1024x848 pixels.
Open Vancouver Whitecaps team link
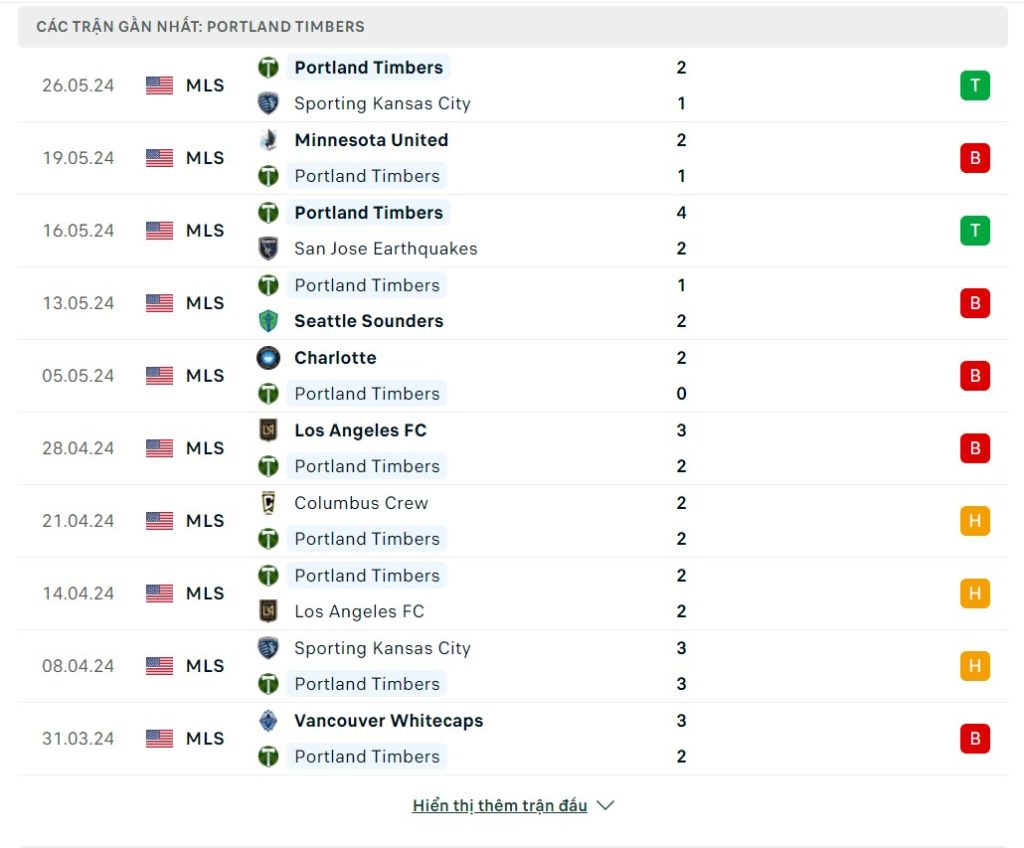coord(388,721)
